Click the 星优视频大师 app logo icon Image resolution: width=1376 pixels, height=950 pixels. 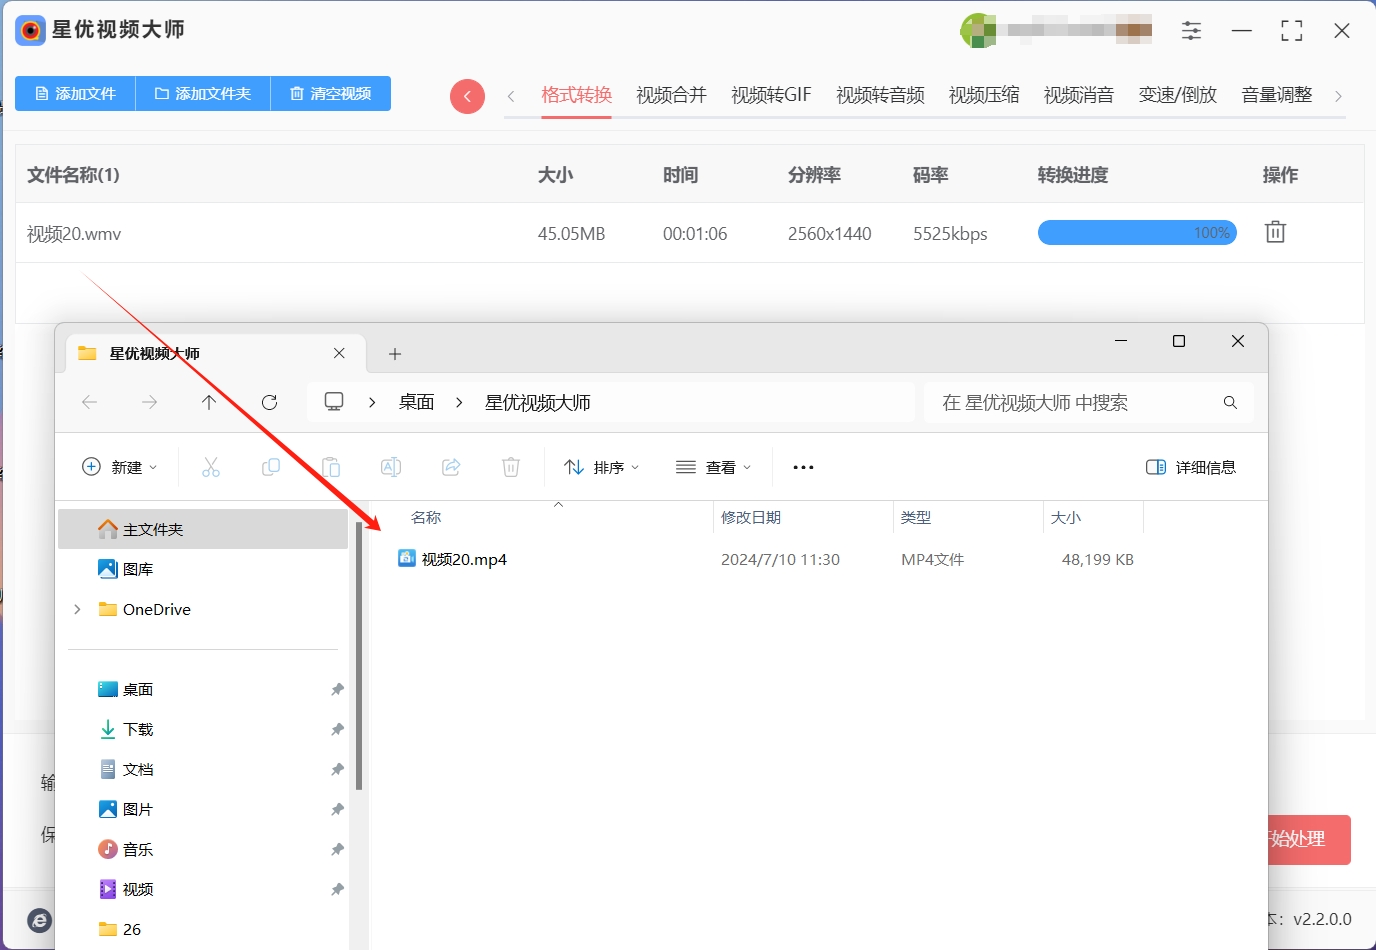[x=31, y=31]
